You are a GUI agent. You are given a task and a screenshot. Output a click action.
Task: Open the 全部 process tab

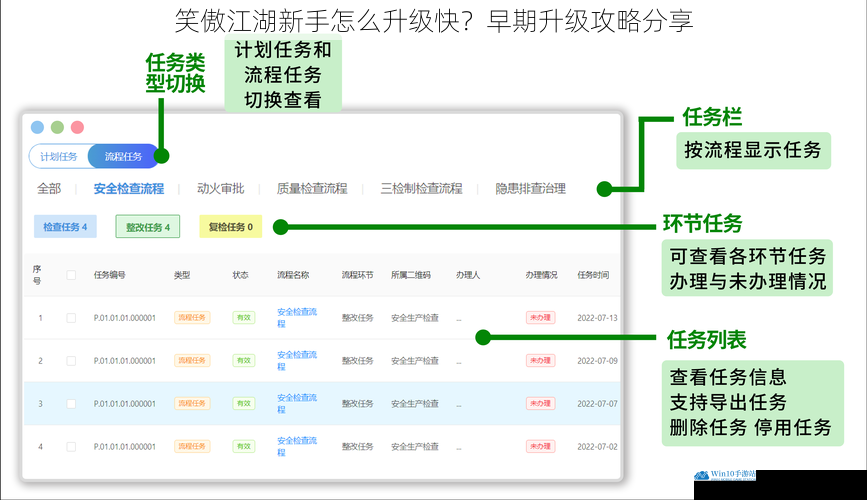49,189
